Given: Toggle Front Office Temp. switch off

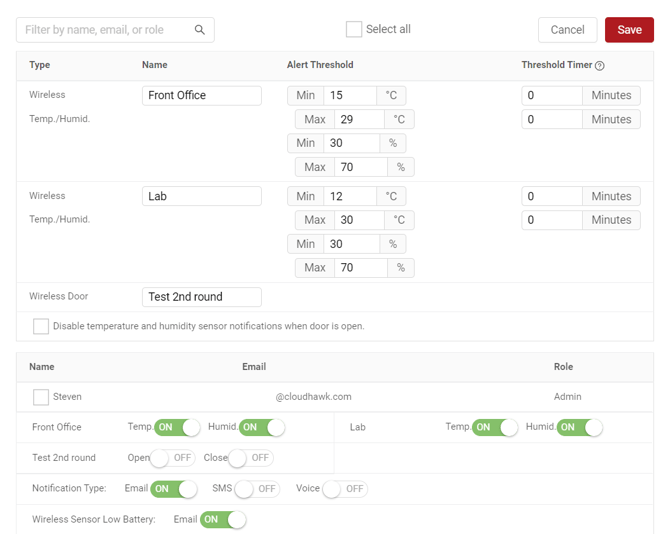Looking at the screenshot, I should (x=176, y=427).
